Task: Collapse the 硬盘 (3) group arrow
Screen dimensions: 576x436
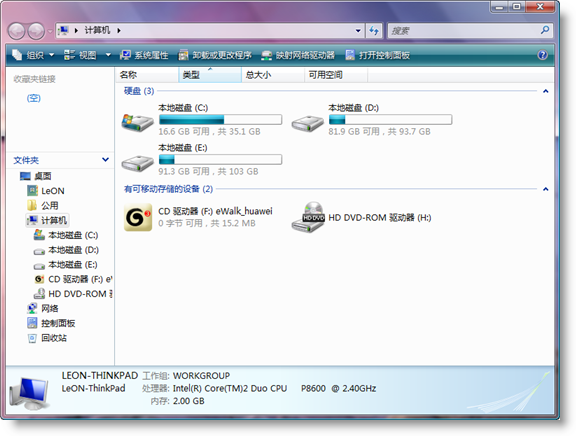Action: click(546, 91)
